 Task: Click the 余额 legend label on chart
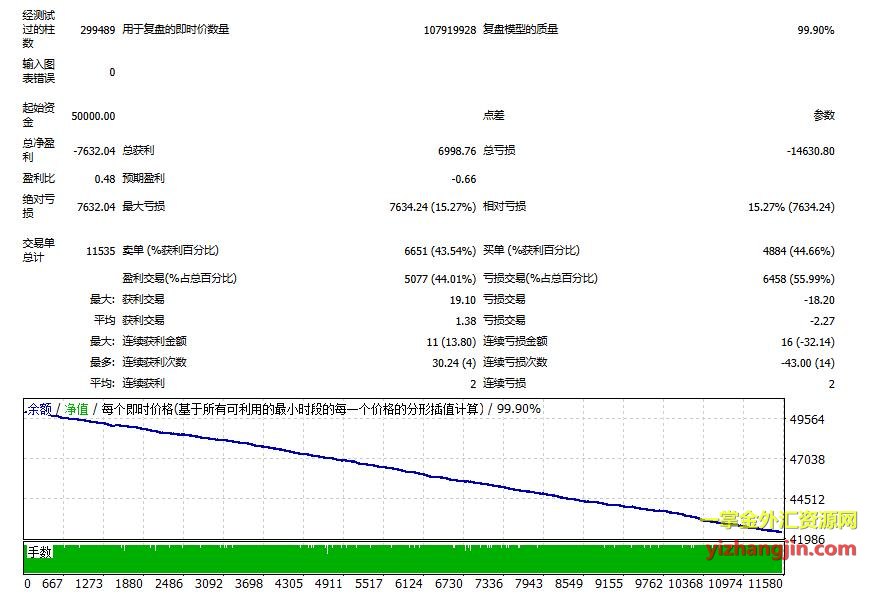(x=39, y=409)
